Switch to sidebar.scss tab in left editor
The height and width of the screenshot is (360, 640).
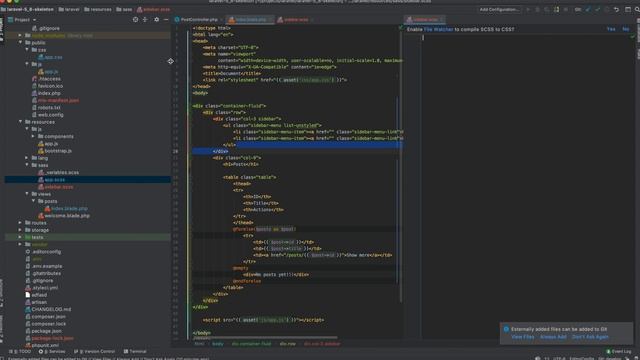click(x=296, y=19)
